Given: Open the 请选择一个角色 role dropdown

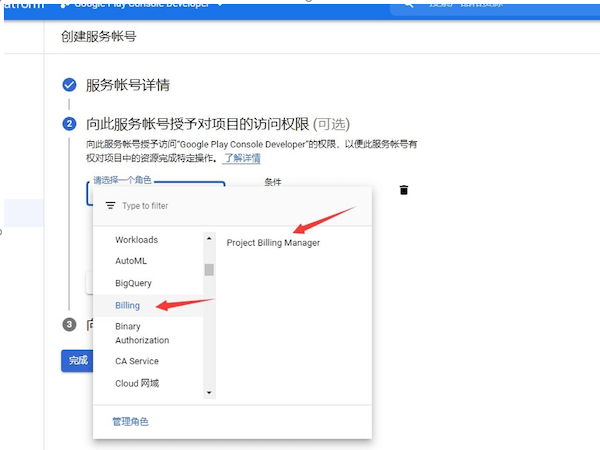Looking at the screenshot, I should point(155,183).
